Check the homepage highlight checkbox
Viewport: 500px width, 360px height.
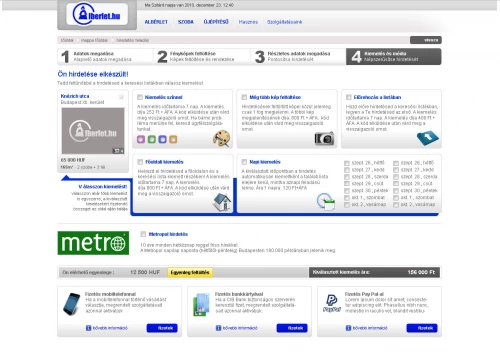(140, 162)
